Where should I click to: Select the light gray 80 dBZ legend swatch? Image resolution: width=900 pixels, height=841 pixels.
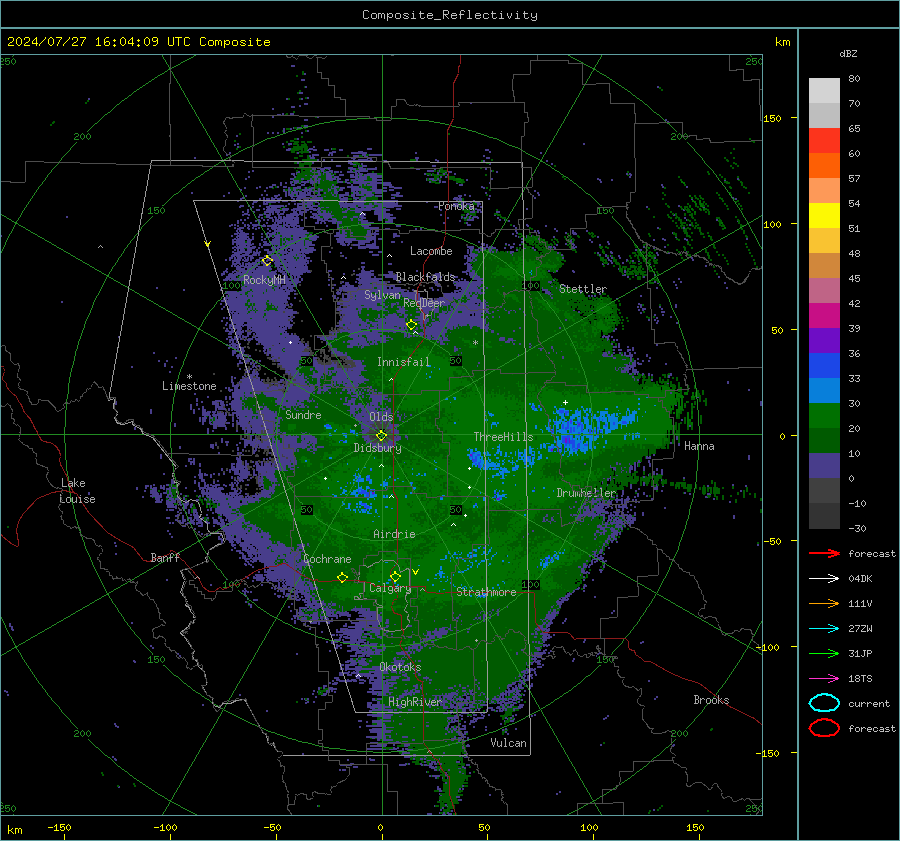pos(824,91)
